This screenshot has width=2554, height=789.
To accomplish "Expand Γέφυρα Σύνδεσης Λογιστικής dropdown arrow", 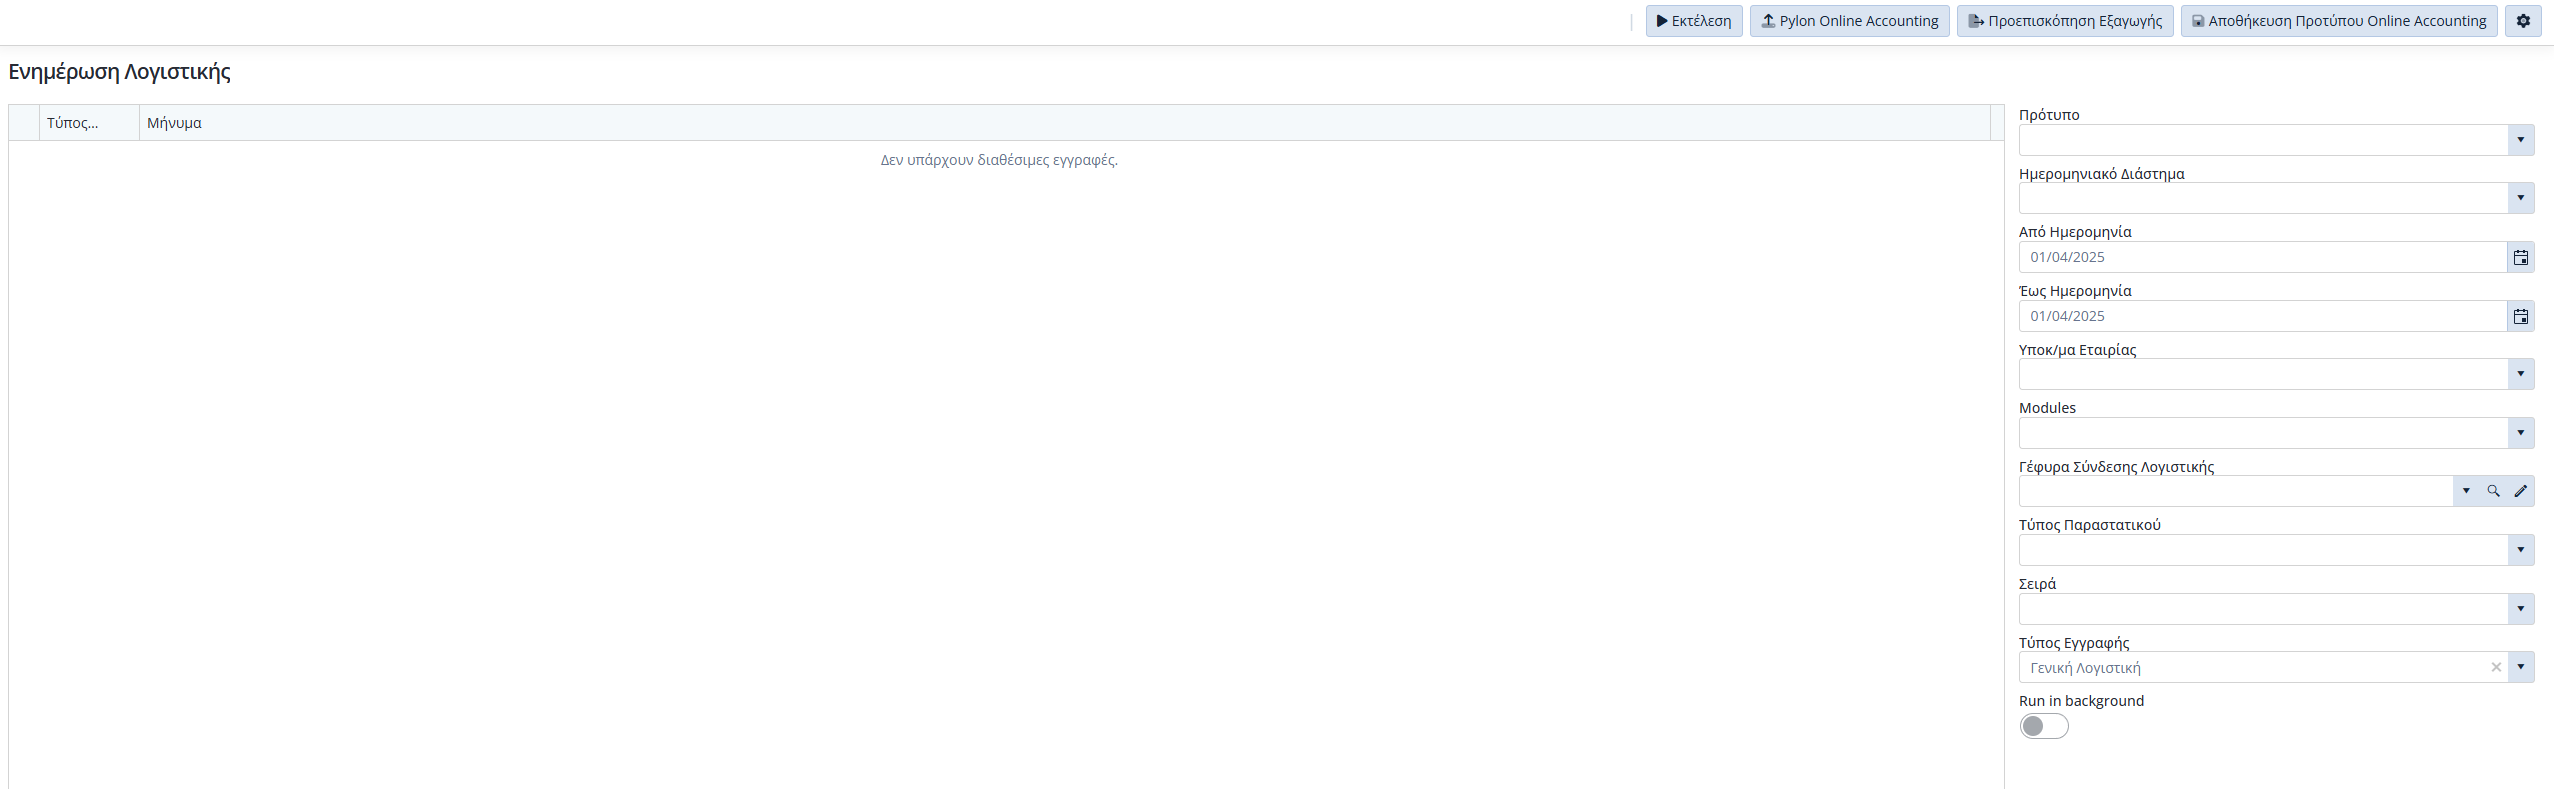I will 2466,491.
